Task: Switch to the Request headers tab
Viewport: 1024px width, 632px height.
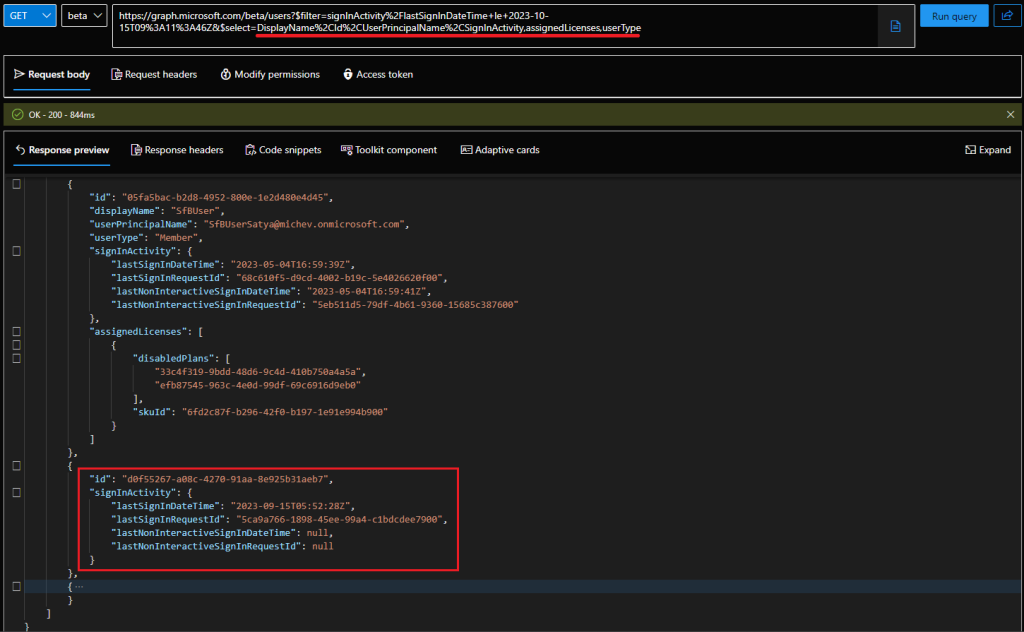Action: (x=155, y=74)
